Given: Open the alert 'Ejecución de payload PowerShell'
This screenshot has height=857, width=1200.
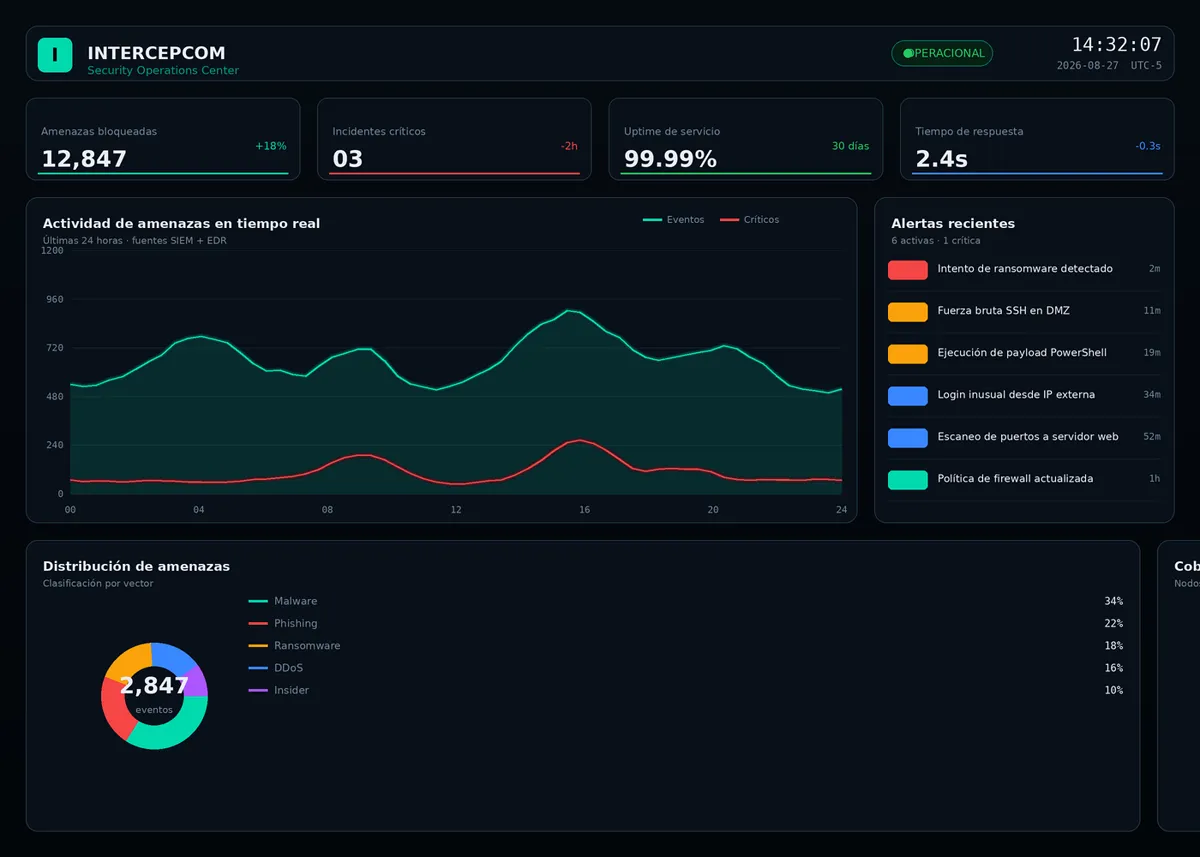Looking at the screenshot, I should (1024, 353).
